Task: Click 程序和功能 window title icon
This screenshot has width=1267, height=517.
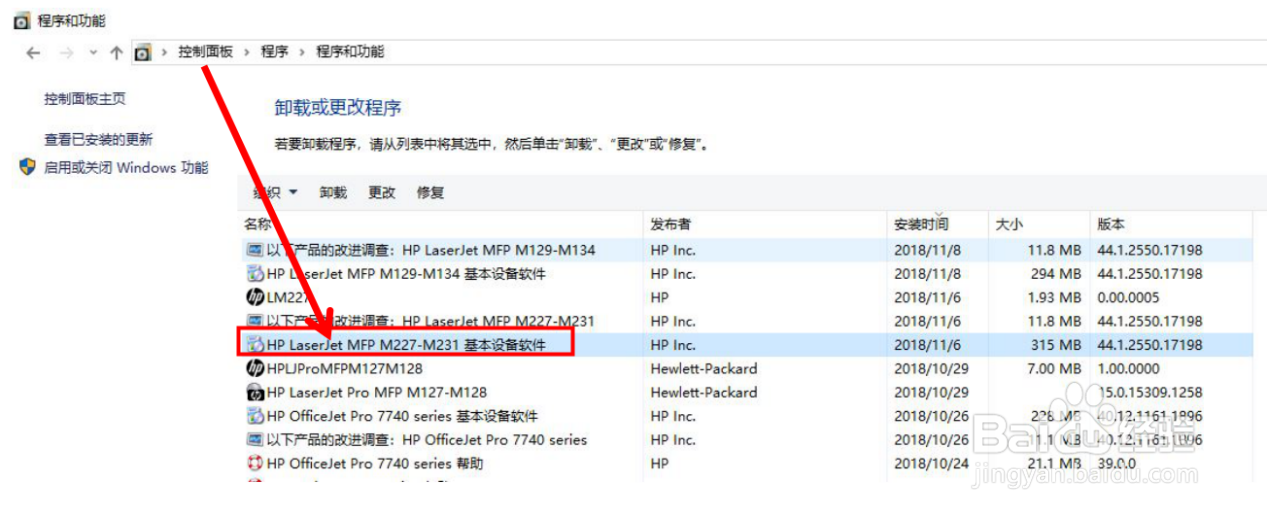Action: click(x=21, y=21)
